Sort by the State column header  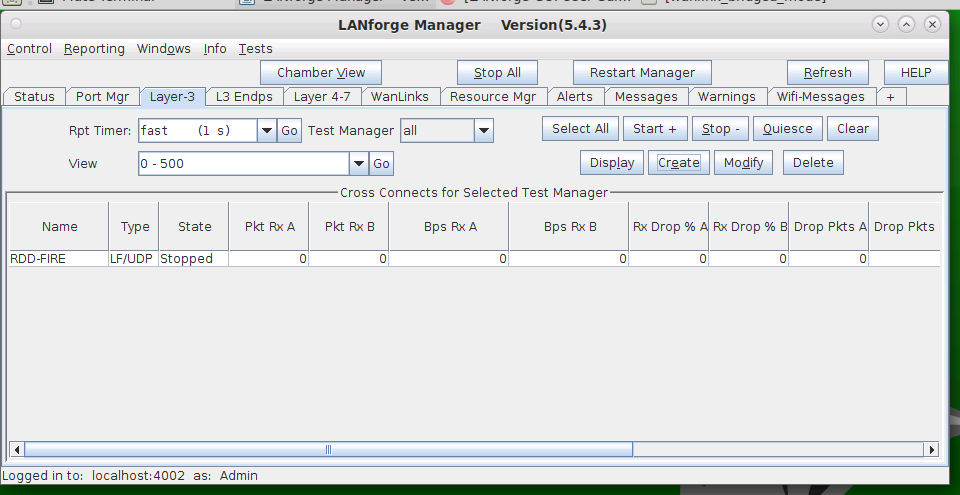[x=194, y=227]
